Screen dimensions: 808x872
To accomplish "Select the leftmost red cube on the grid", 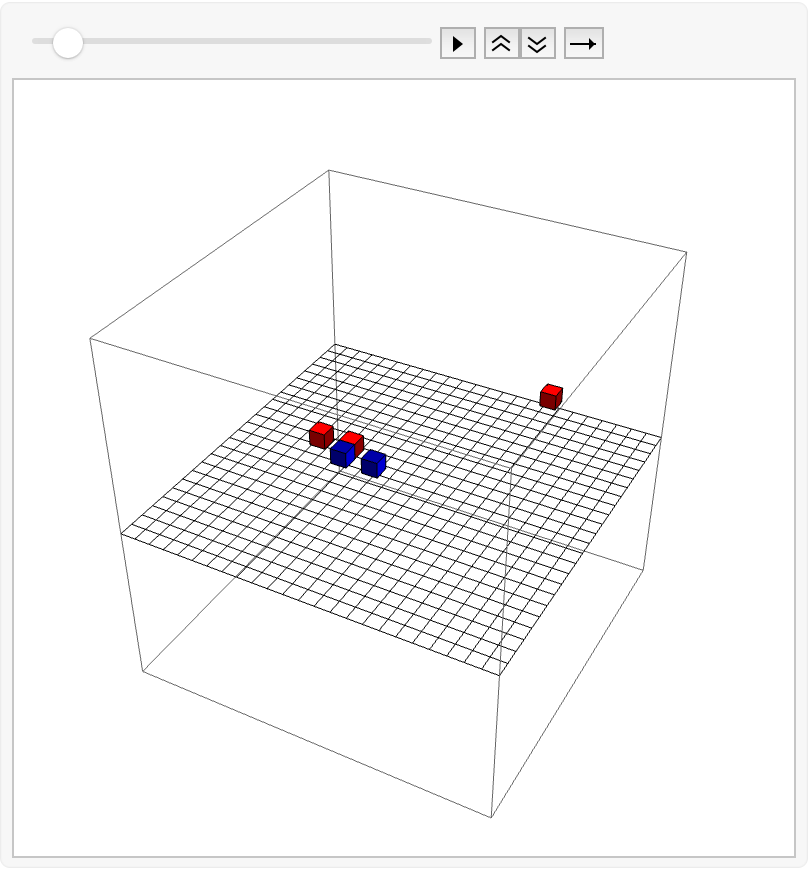I will (x=321, y=434).
